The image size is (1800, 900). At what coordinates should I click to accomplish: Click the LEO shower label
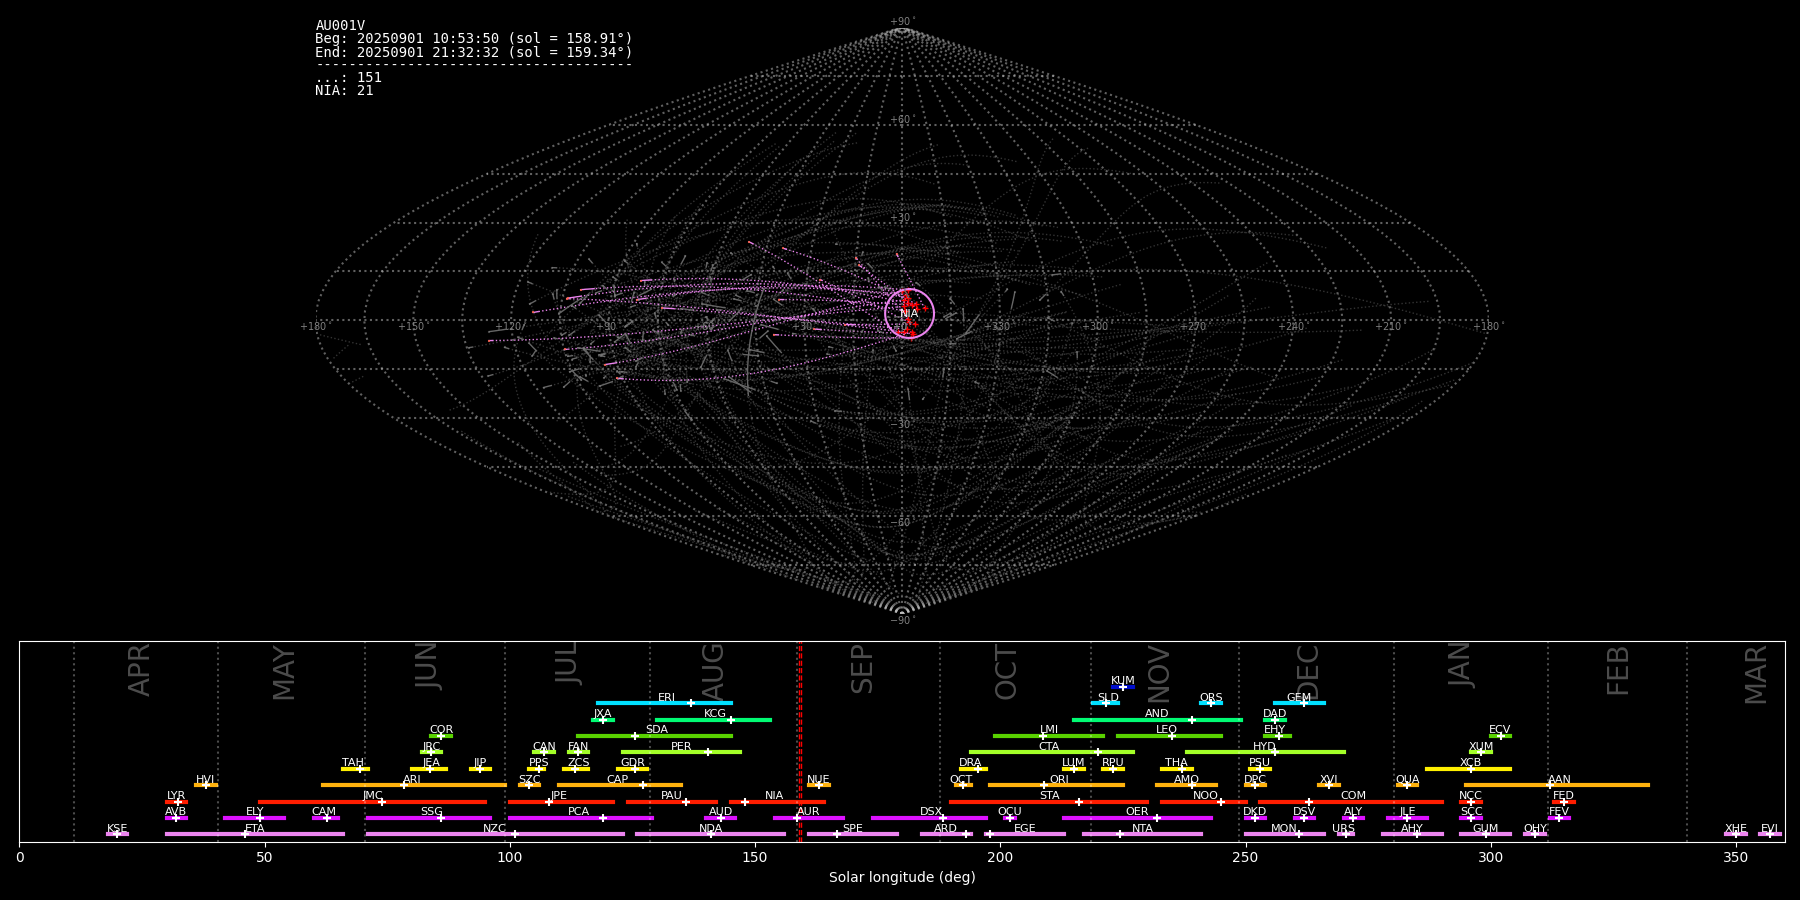point(1167,729)
